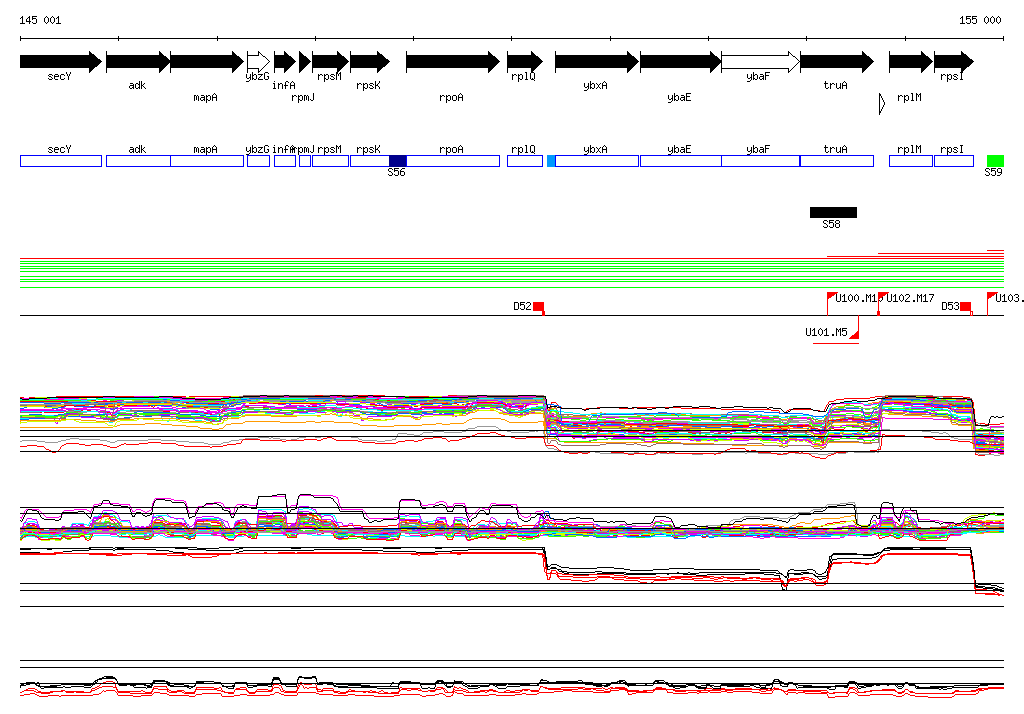Click the blue rpsI annotation box
The image size is (1024, 714).
click(954, 161)
